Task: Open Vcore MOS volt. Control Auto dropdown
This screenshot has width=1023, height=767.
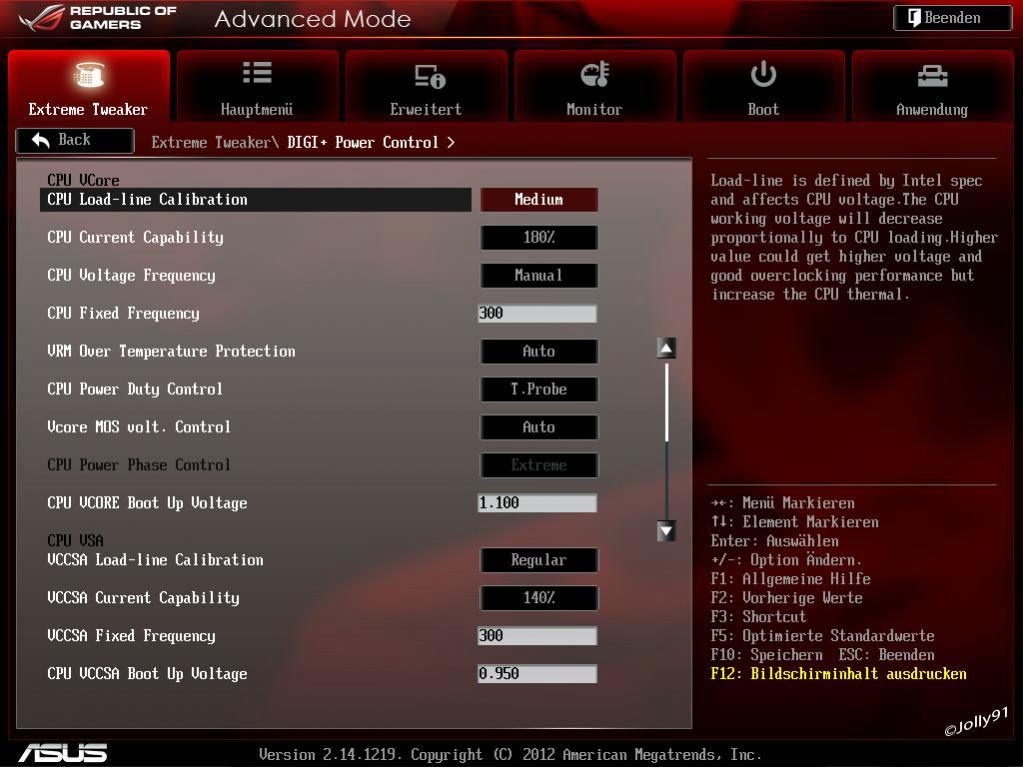Action: point(539,427)
